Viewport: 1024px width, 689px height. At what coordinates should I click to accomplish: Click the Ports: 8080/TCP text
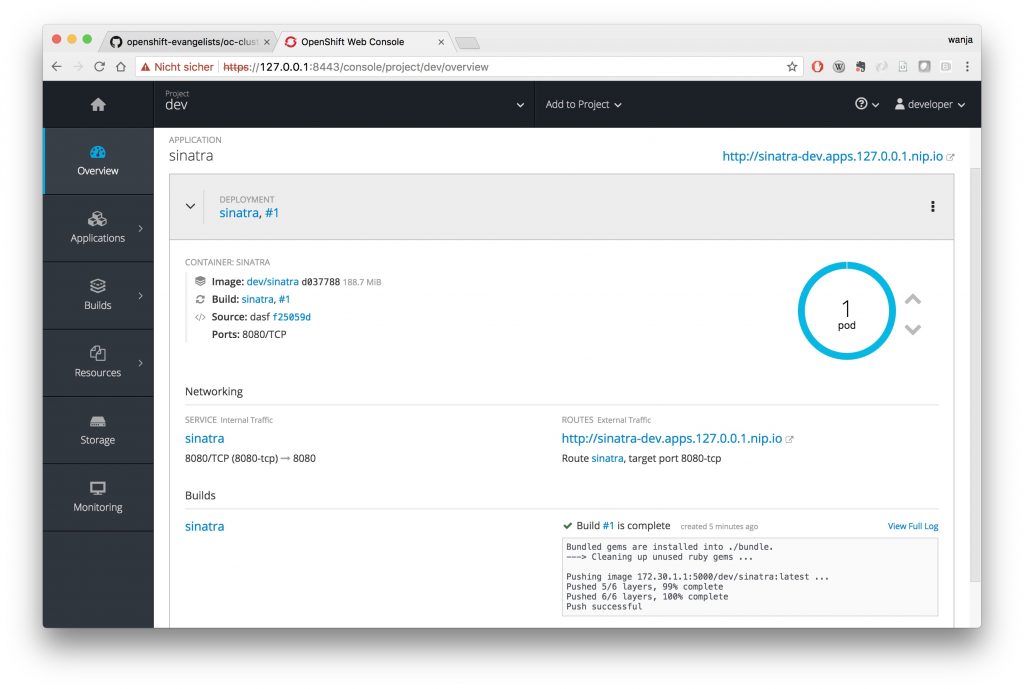tap(249, 334)
